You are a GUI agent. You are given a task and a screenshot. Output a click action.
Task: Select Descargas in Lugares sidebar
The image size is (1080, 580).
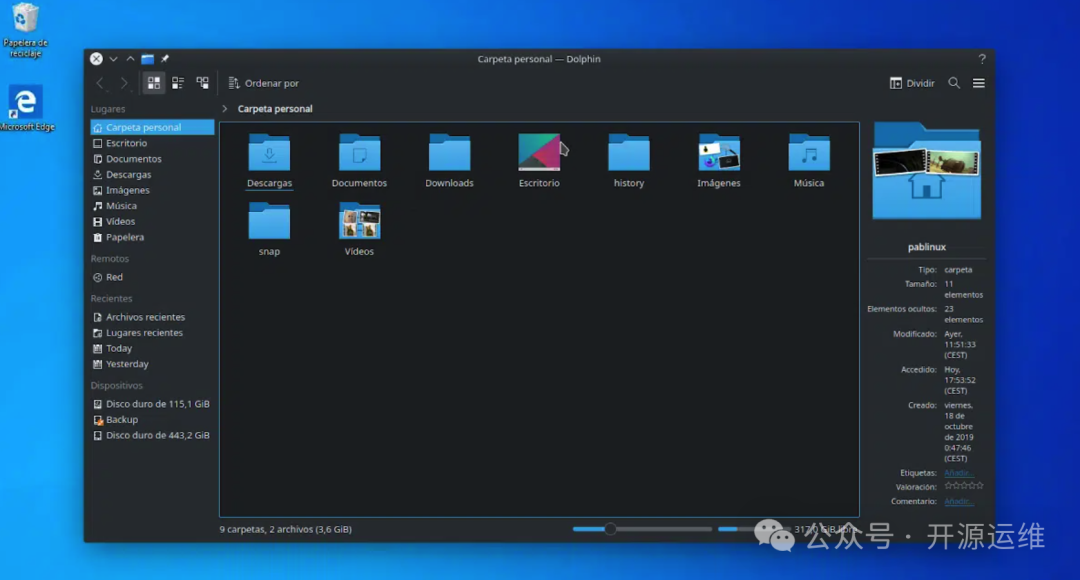128,175
